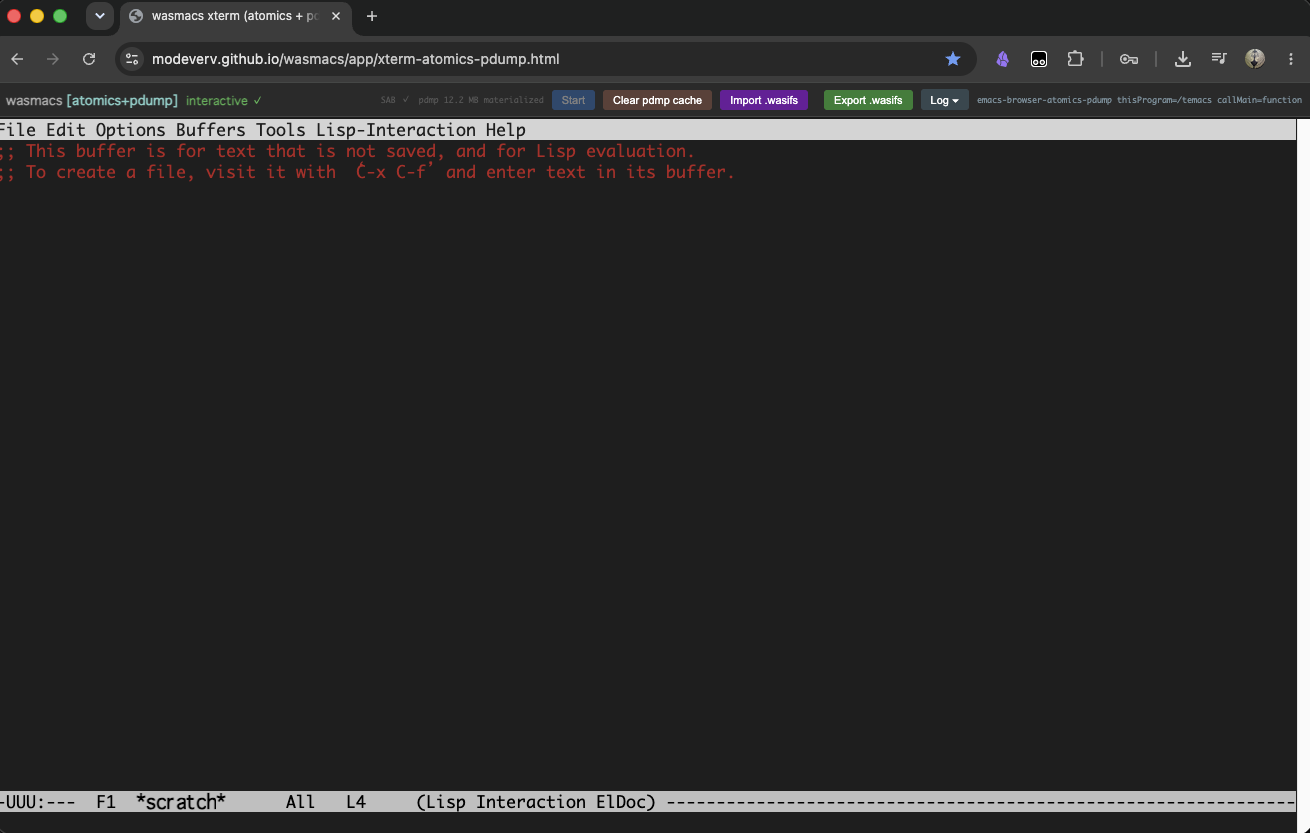Click the *scratch* buffer name in mode line

tap(181, 802)
